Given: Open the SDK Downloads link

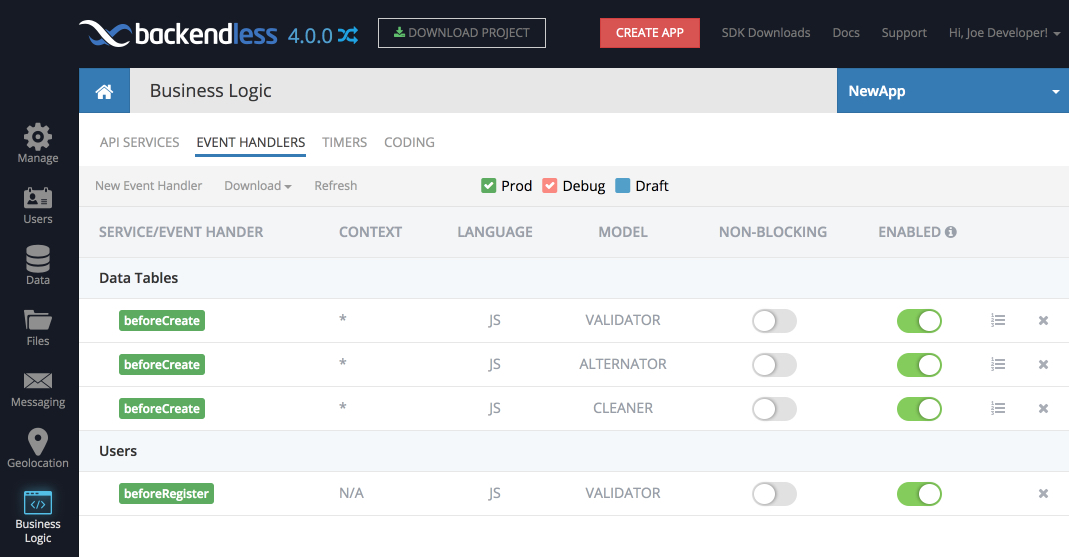Looking at the screenshot, I should coord(766,33).
